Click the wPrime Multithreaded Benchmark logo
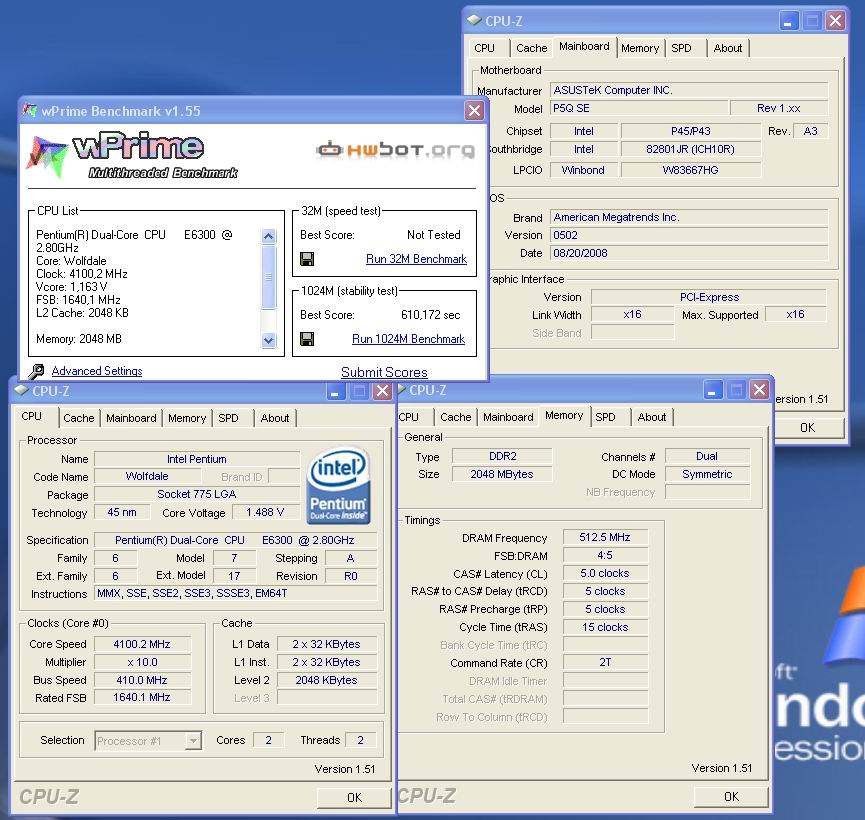 click(132, 156)
